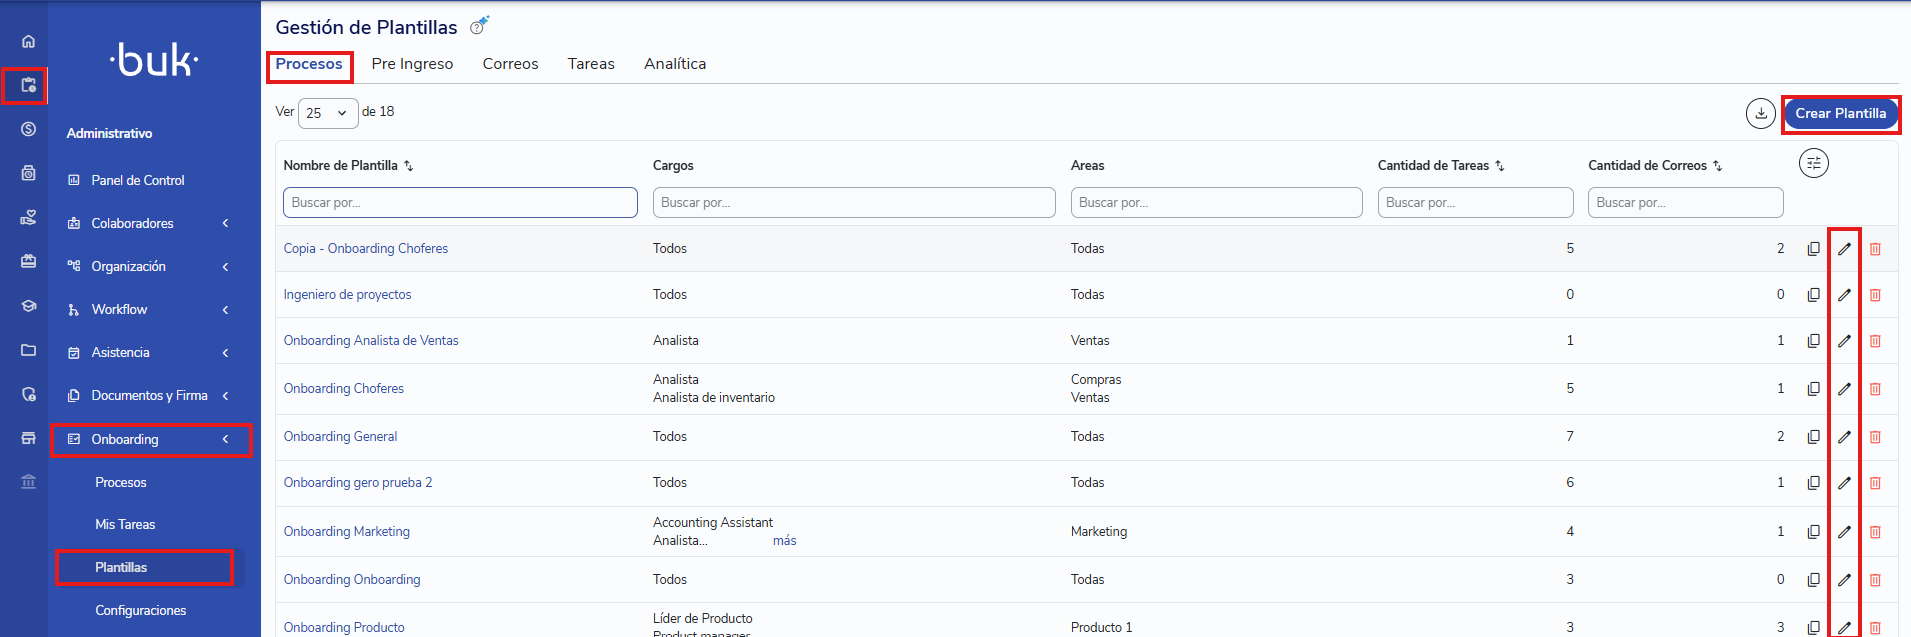Edit Onboarding General with pencil icon
The height and width of the screenshot is (637, 1911).
pyautogui.click(x=1844, y=437)
